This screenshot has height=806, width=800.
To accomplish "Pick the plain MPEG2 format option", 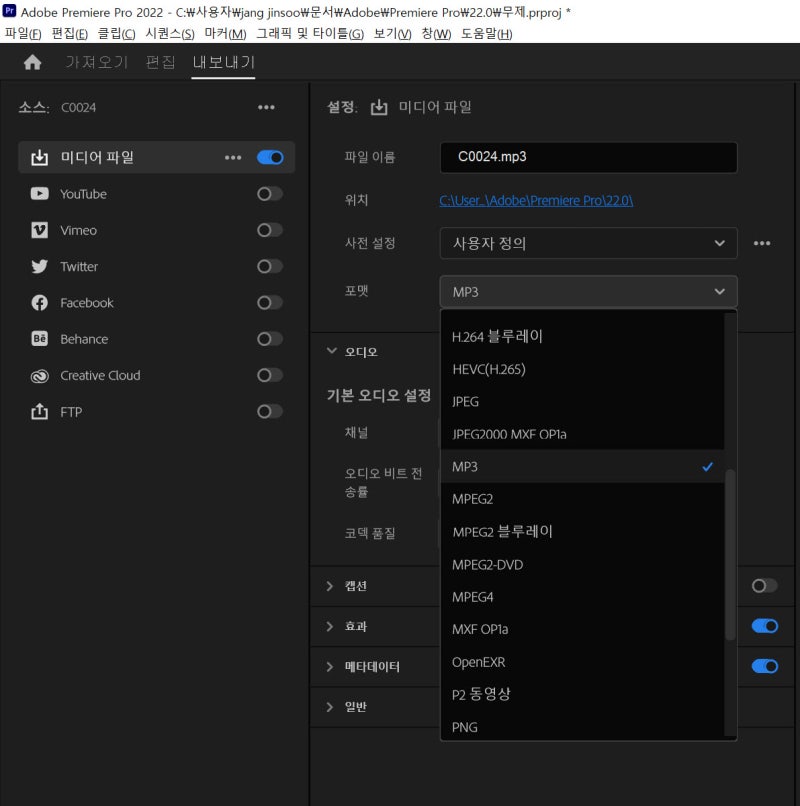I will pos(583,499).
